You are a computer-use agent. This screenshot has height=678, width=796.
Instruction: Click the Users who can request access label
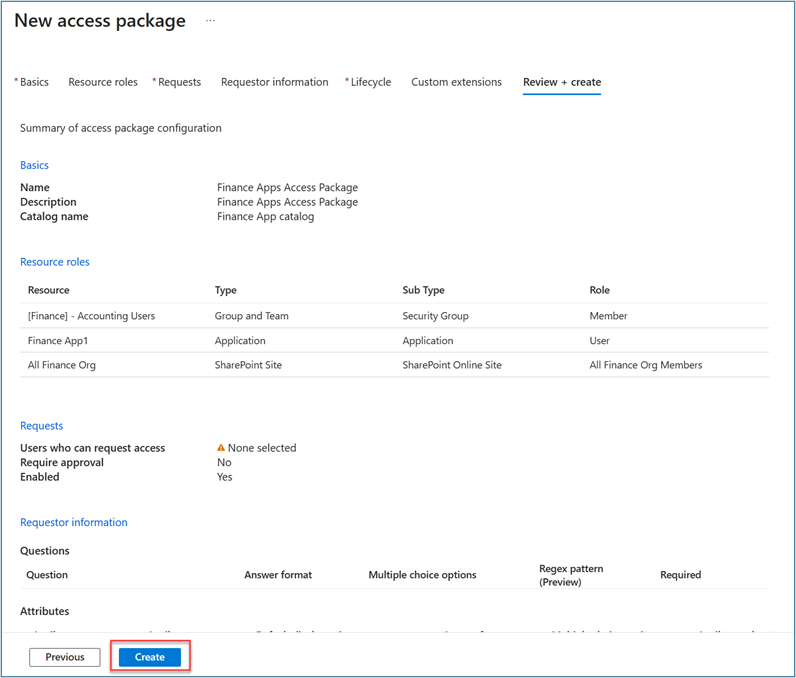point(92,448)
